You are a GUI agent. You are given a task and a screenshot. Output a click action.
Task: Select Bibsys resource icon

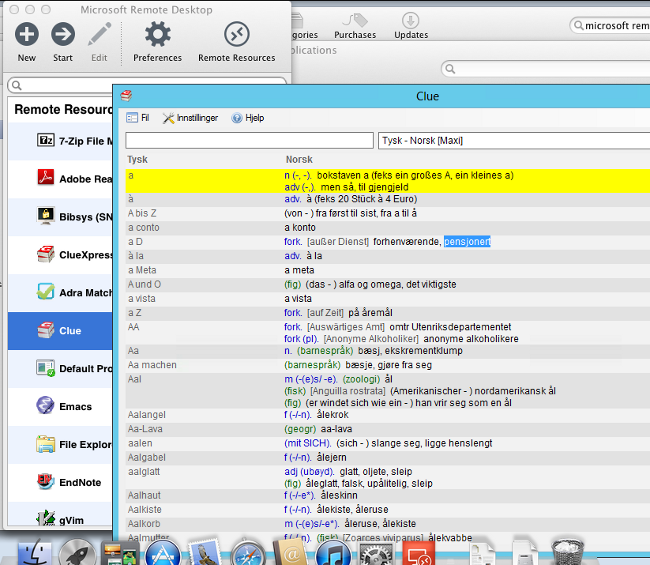click(46, 216)
